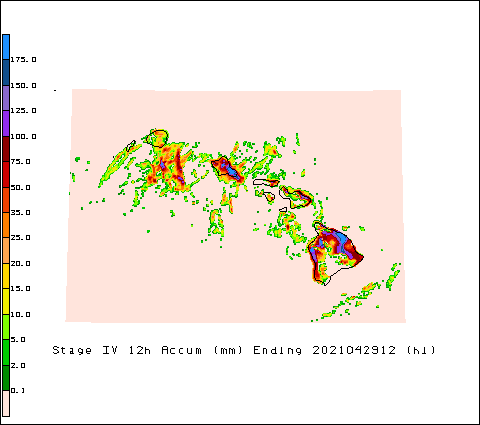480x425 pixels.
Task: Click the dark green 0.1-2 legend swatch
Action: [6, 378]
